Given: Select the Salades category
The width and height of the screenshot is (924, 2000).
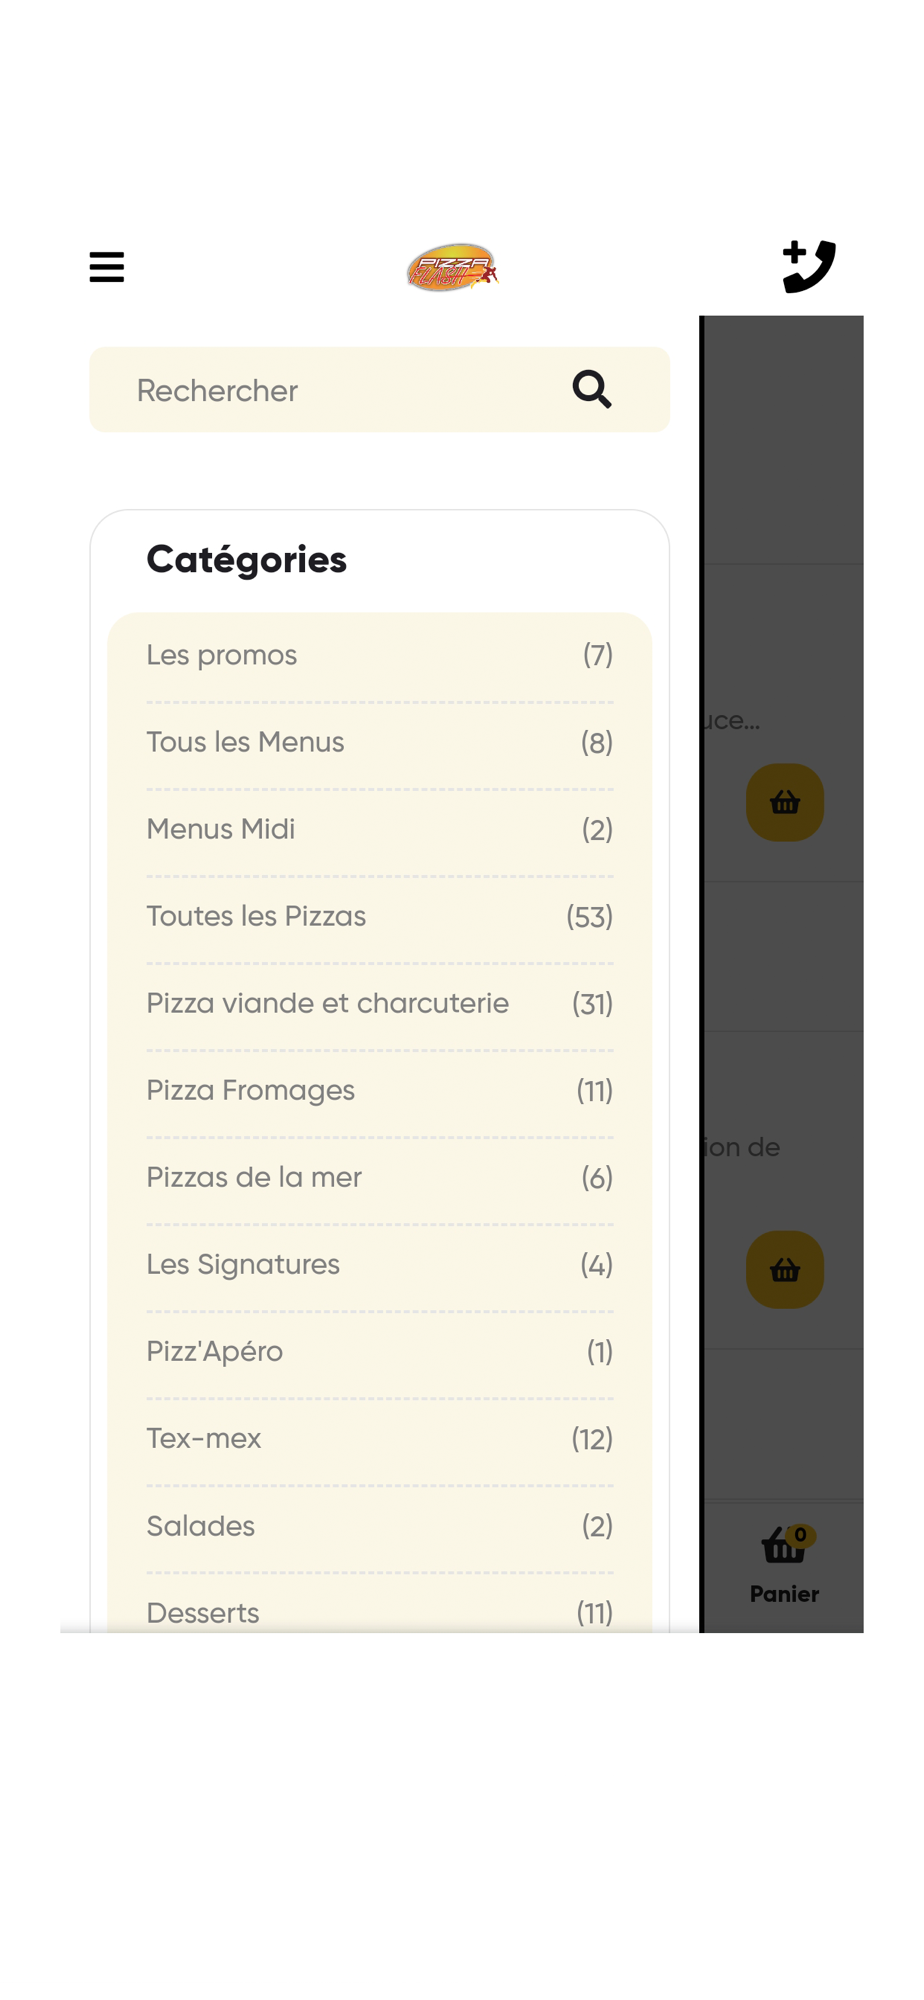Looking at the screenshot, I should [380, 1526].
